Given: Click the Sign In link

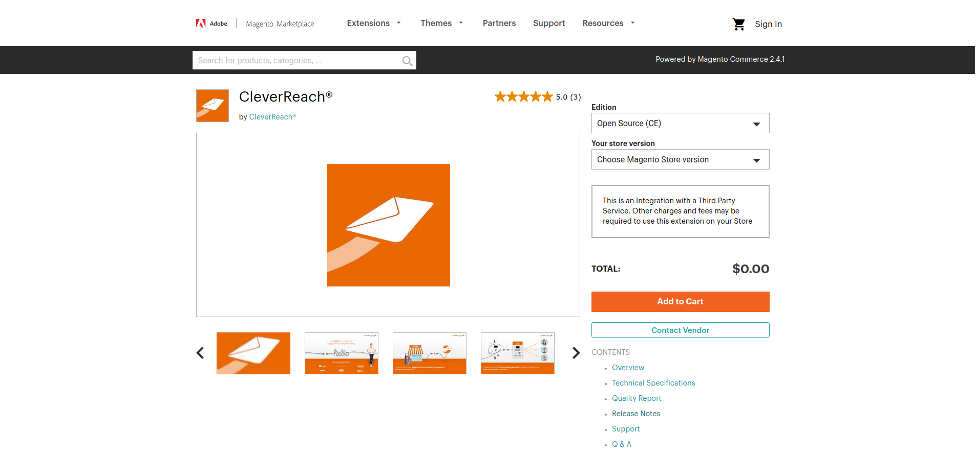Looking at the screenshot, I should (x=768, y=24).
